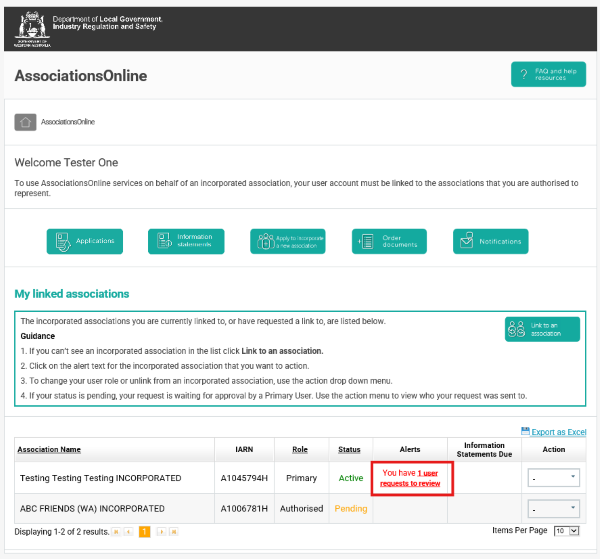
Task: Open the Notifications tile
Action: pos(491,241)
